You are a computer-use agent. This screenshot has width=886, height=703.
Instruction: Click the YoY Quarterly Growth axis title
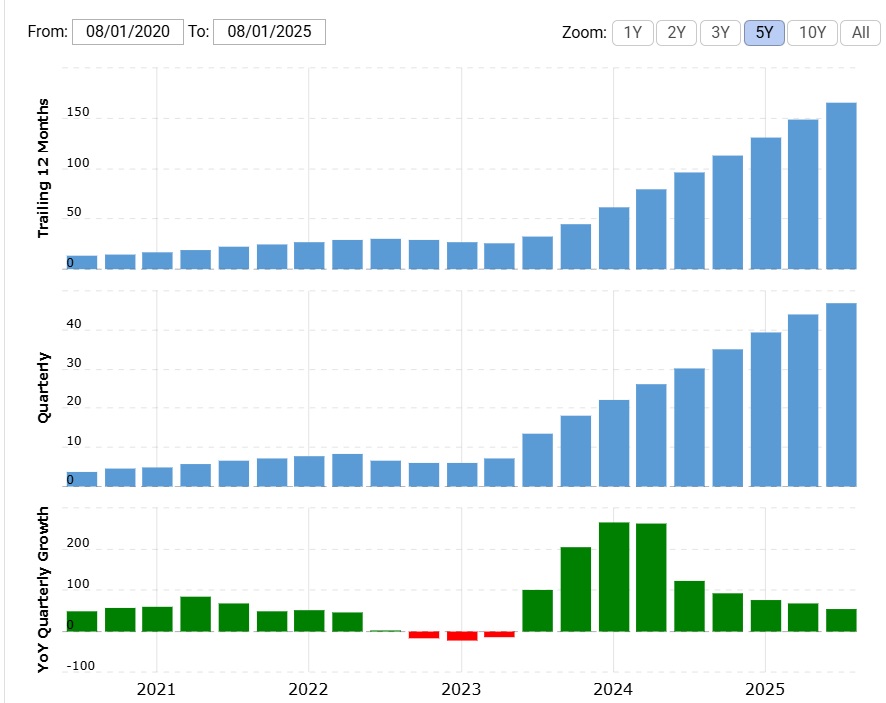[43, 589]
